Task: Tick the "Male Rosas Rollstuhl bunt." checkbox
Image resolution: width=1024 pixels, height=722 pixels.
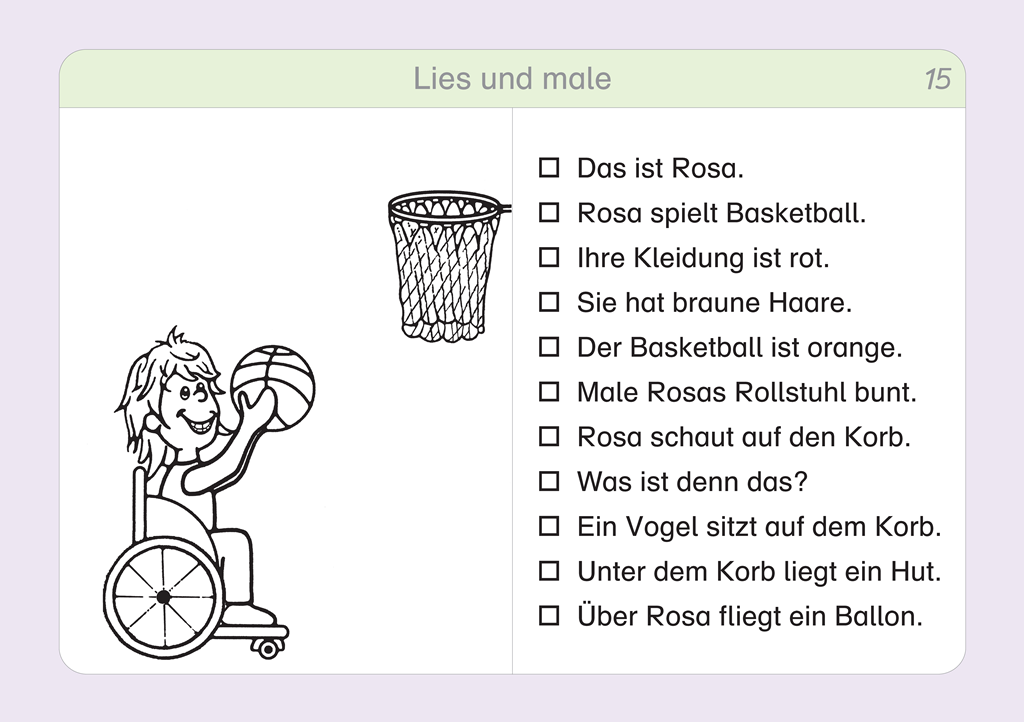Action: click(x=549, y=392)
